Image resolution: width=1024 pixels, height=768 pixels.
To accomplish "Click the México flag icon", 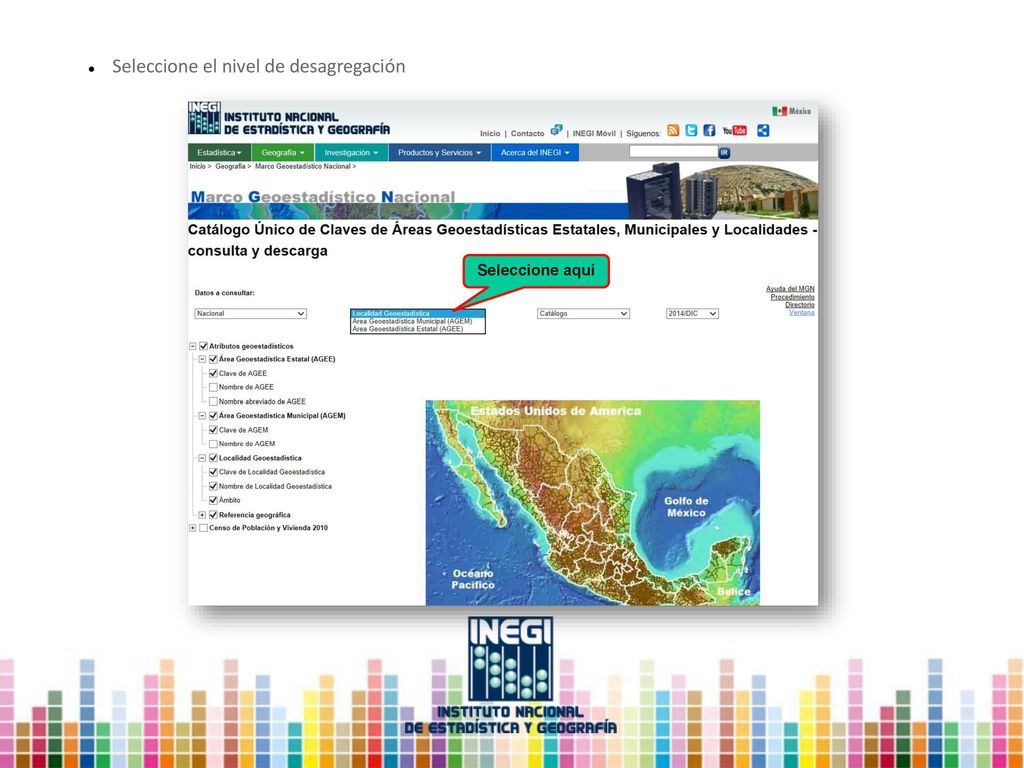I will 779,111.
